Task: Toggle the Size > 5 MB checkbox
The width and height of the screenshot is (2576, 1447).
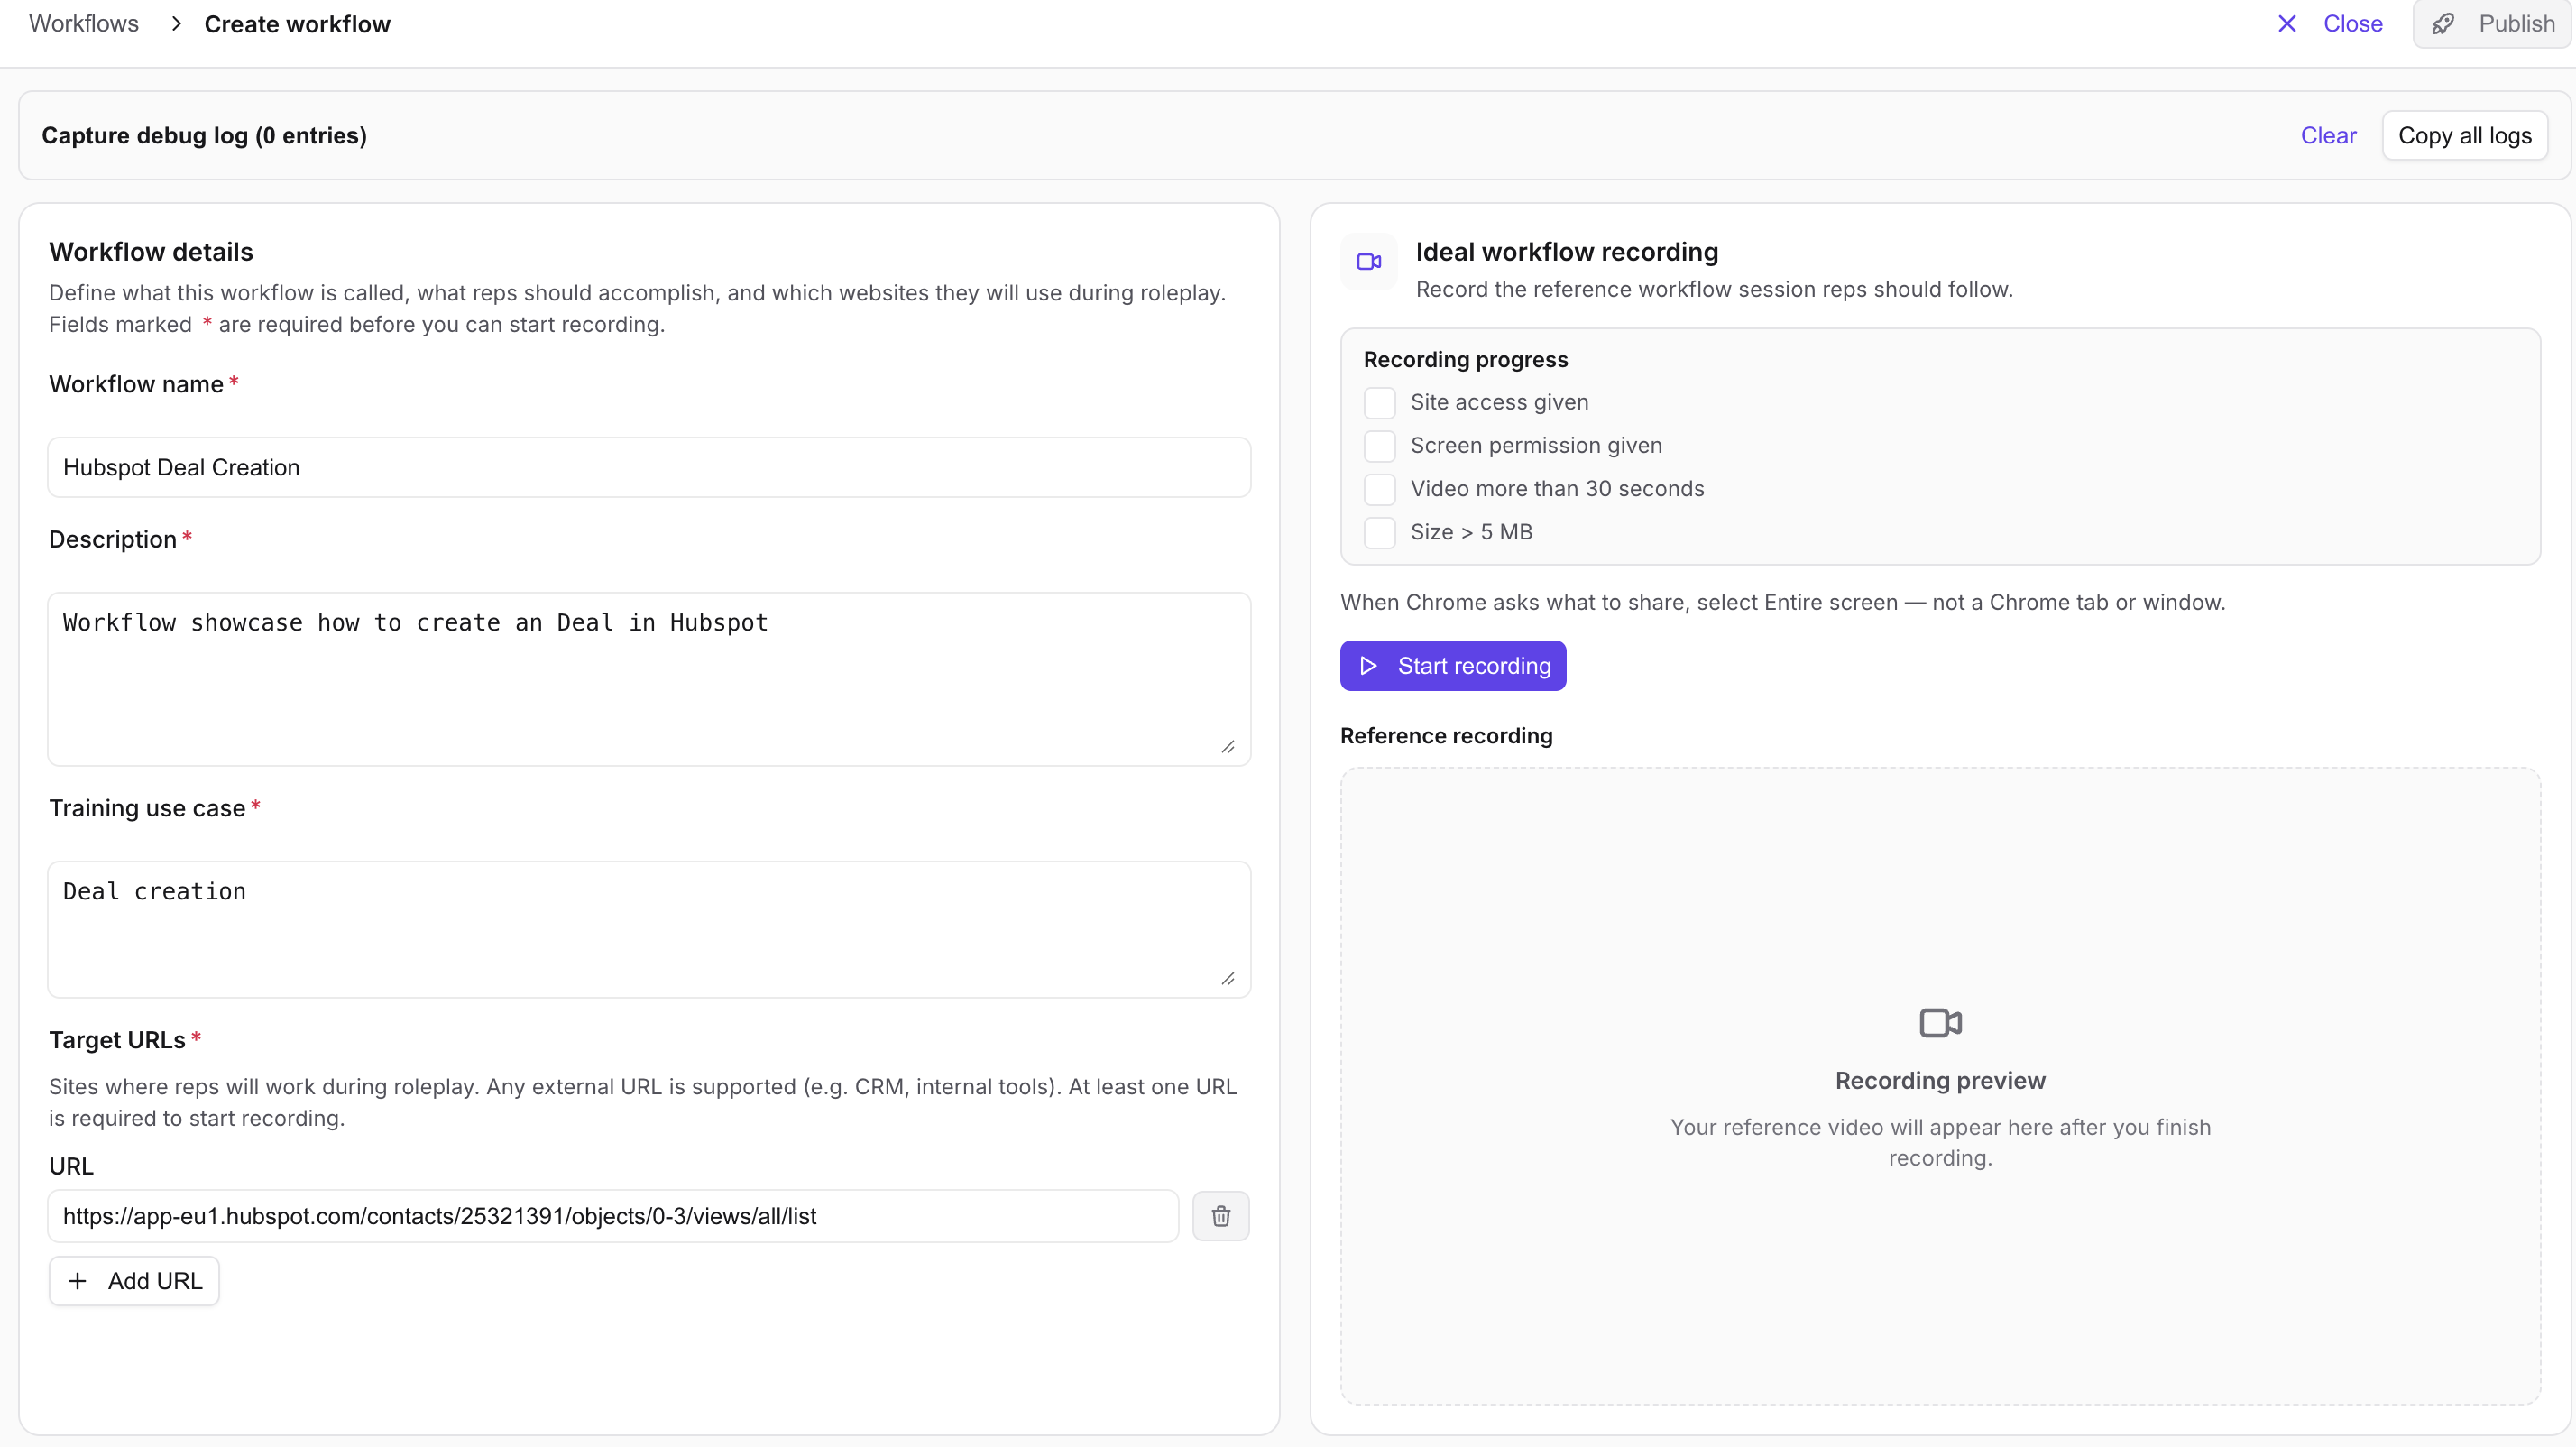Action: 1380,533
